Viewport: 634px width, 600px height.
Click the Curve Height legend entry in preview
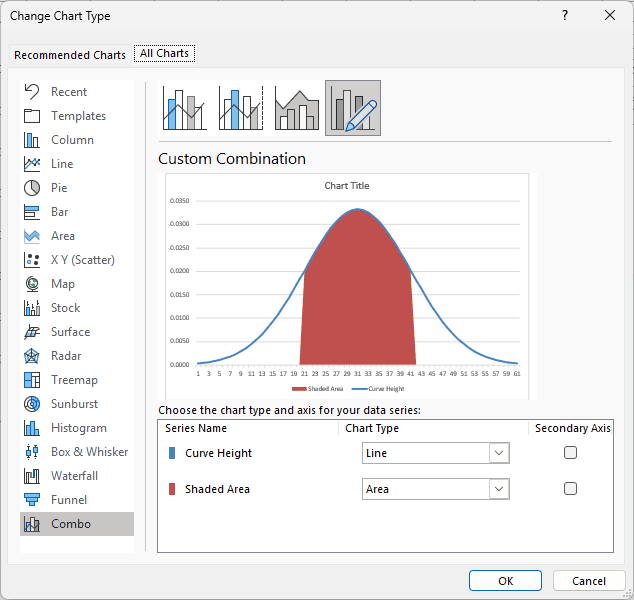378,389
